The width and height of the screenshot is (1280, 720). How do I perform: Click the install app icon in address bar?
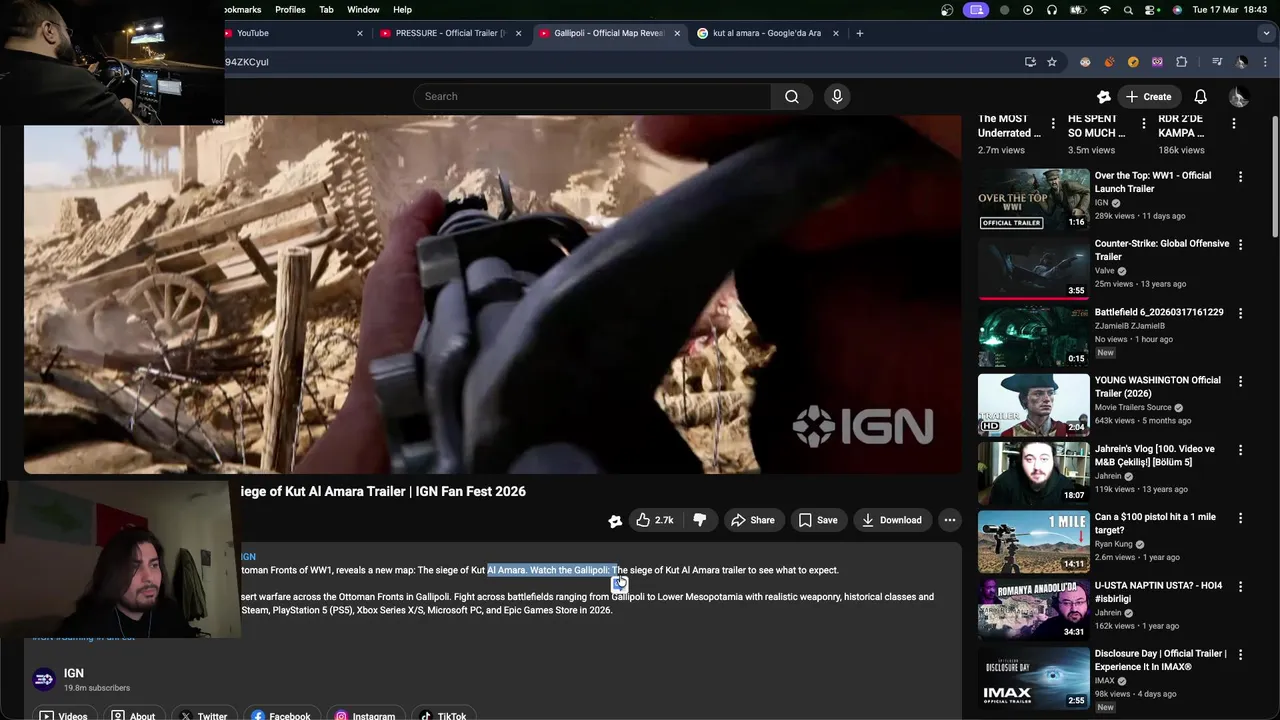[1030, 62]
